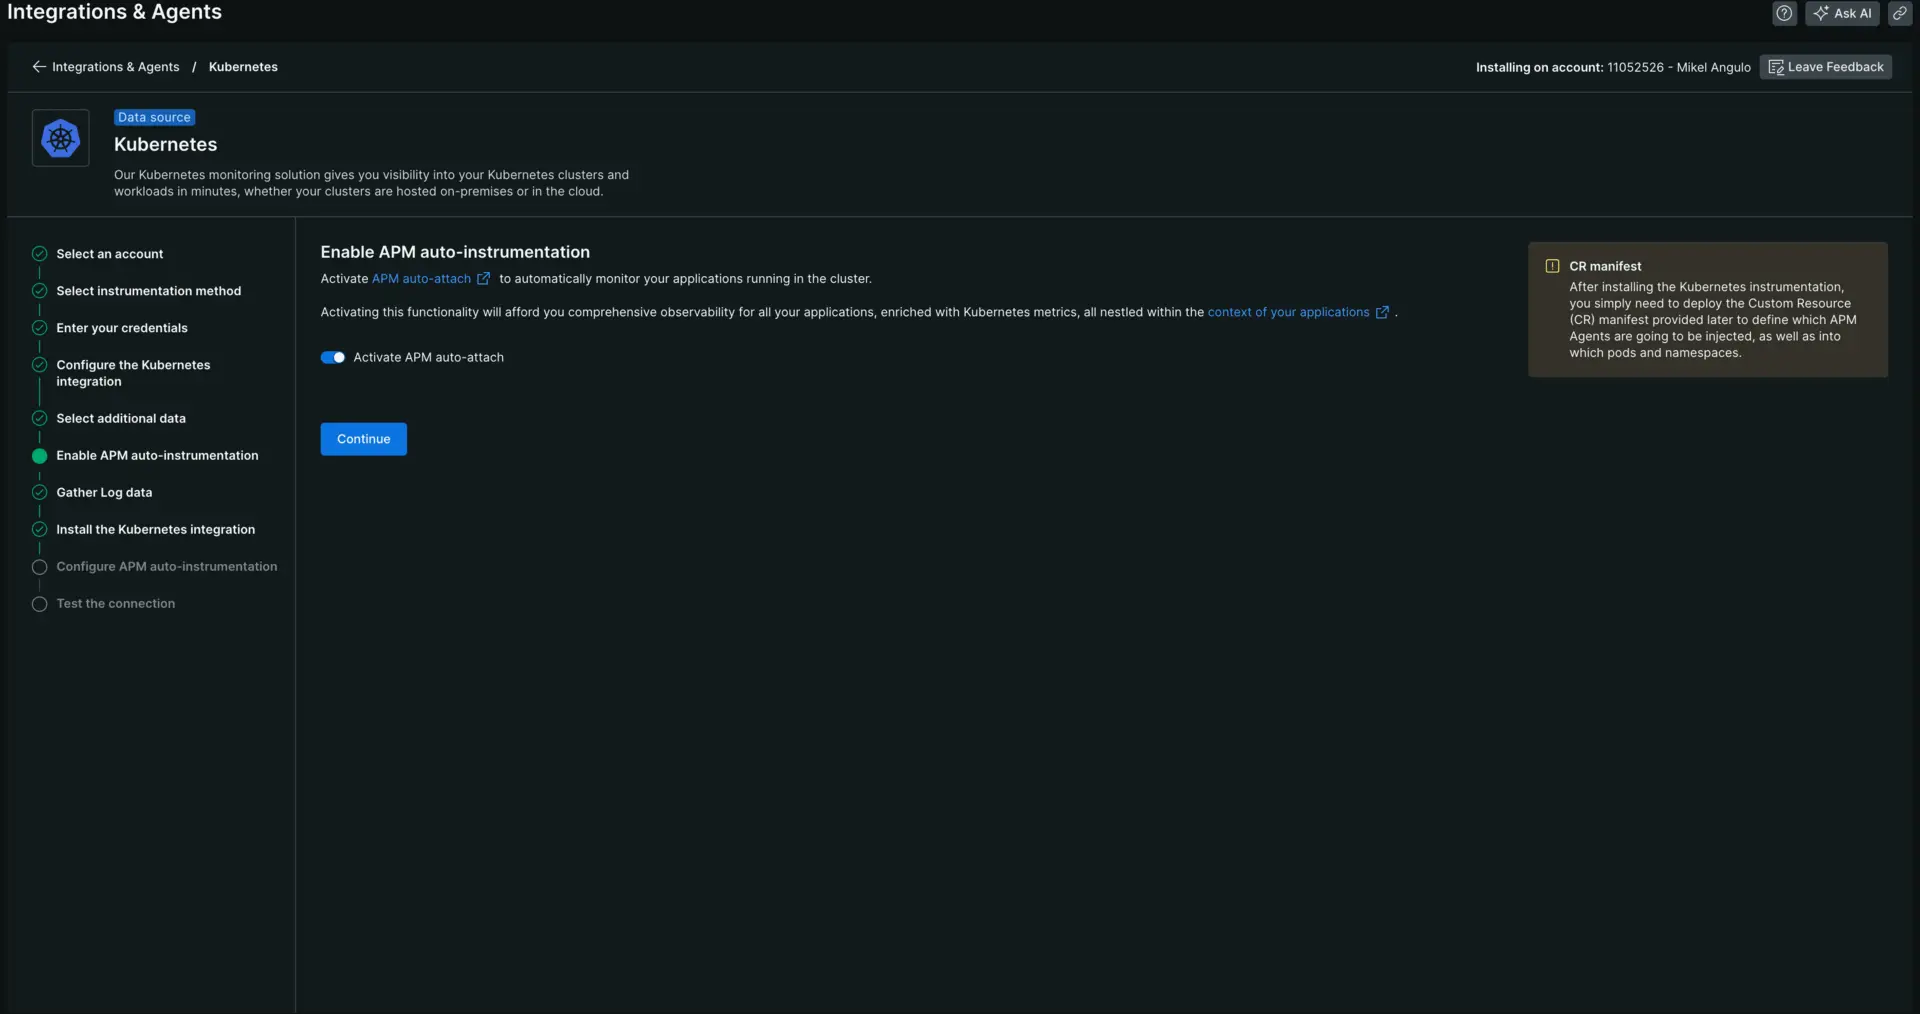Open the APM auto-attach link
This screenshot has height=1014, width=1920.
(422, 279)
